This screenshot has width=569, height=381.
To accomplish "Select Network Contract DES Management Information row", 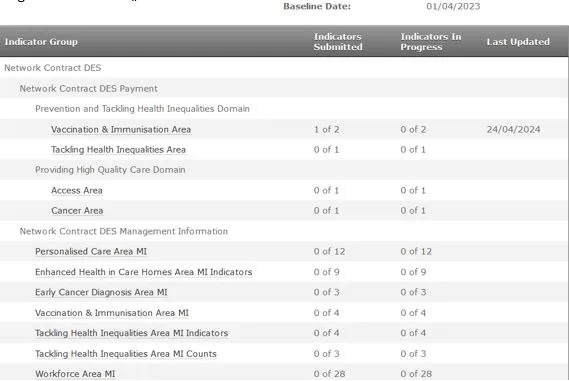I will coord(284,231).
